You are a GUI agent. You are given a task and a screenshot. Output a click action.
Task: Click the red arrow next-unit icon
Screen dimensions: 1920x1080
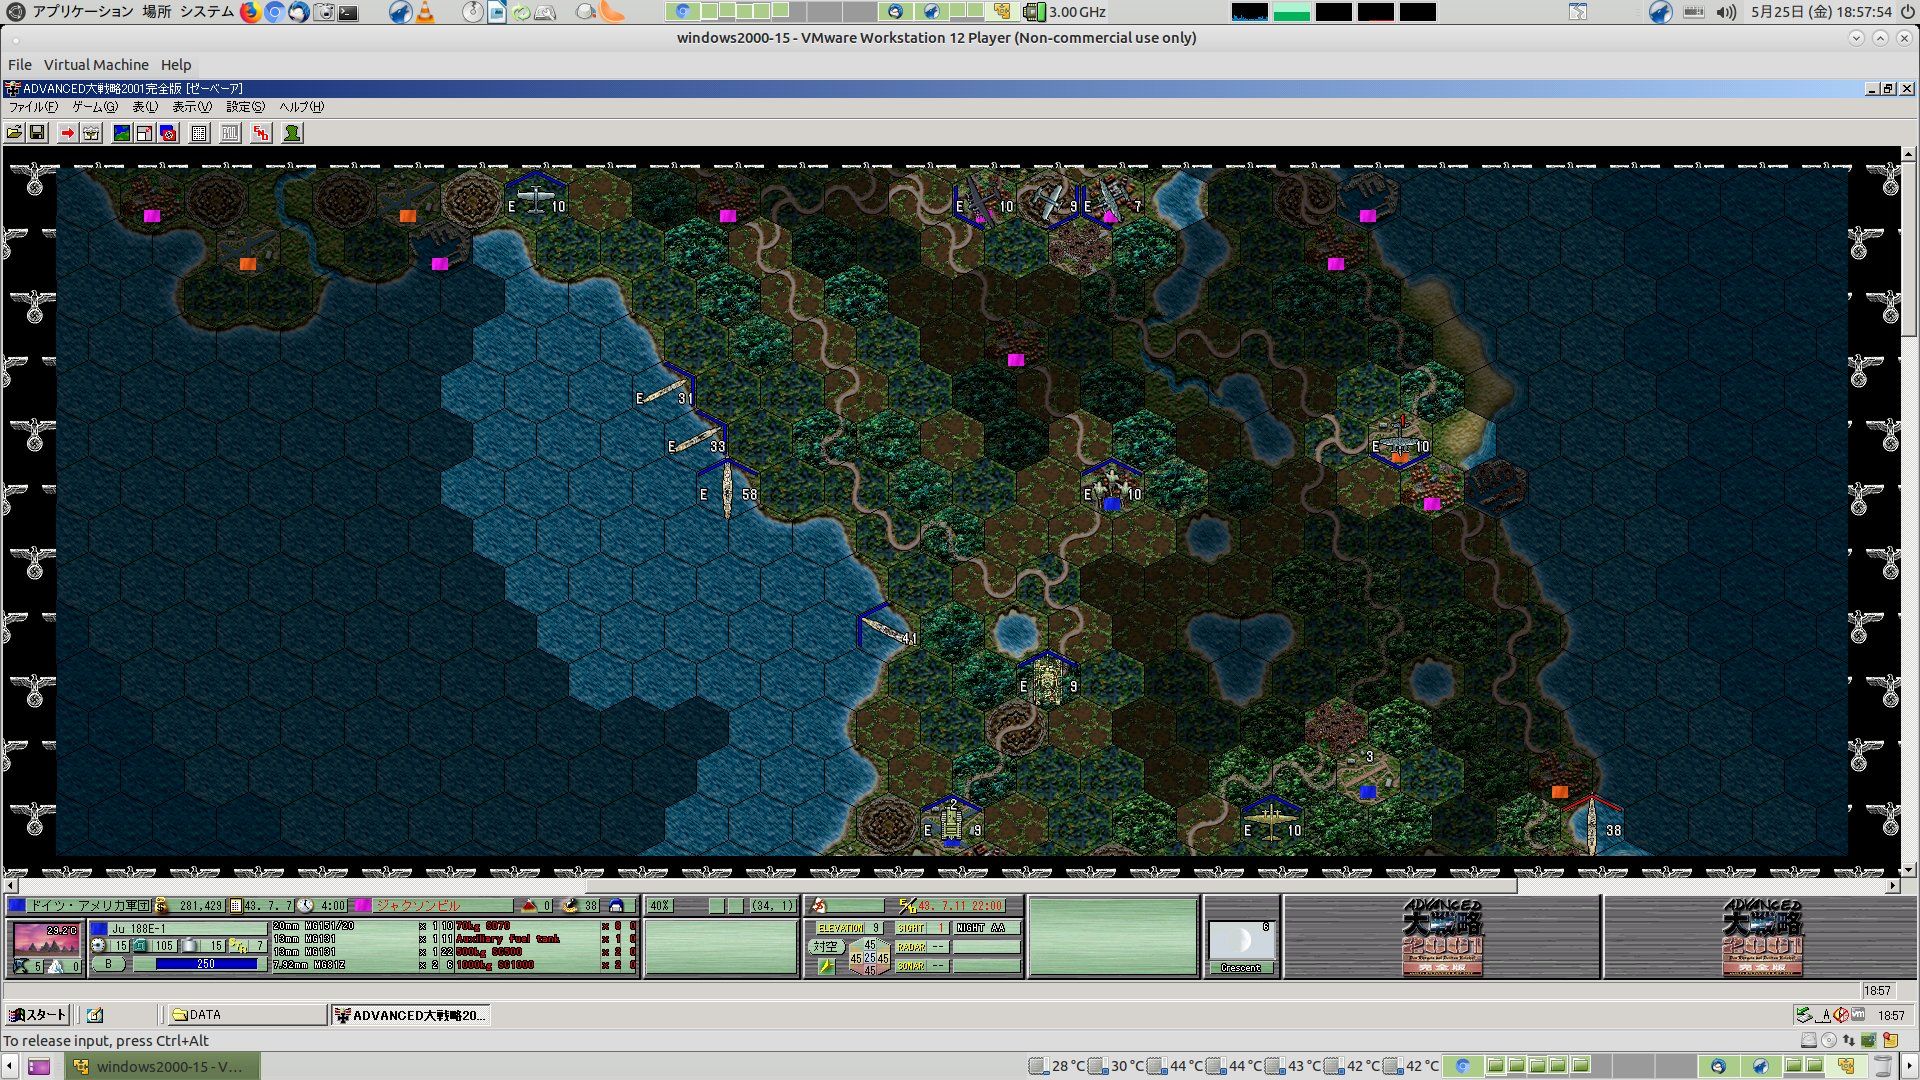[x=67, y=133]
